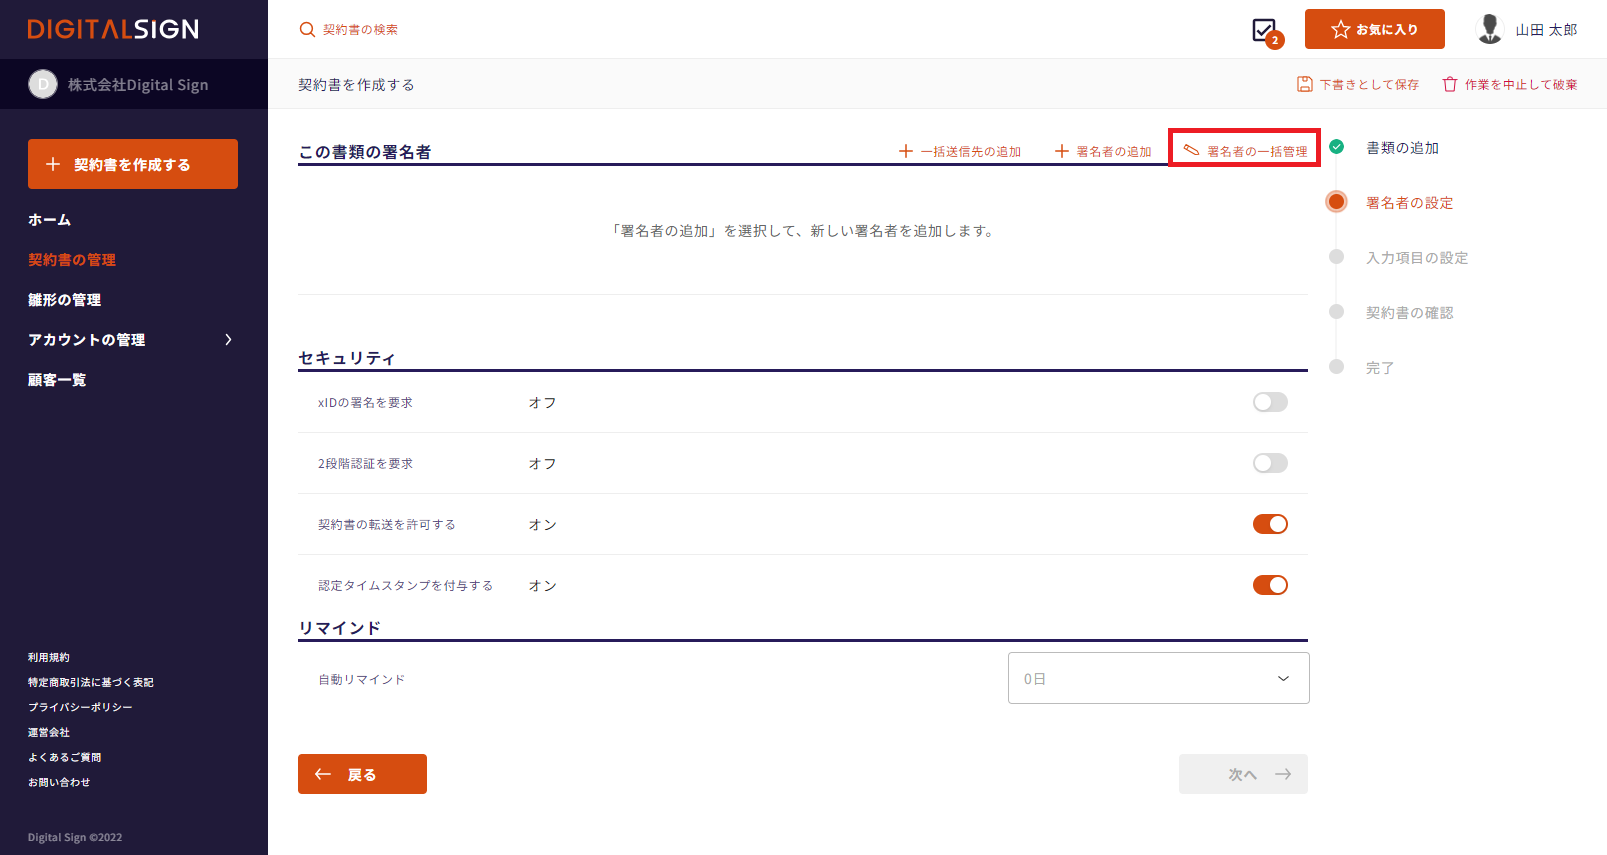Viewport: 1607px width, 855px height.
Task: Expand the アカウントの管理 submenu chevron
Action: 228,340
